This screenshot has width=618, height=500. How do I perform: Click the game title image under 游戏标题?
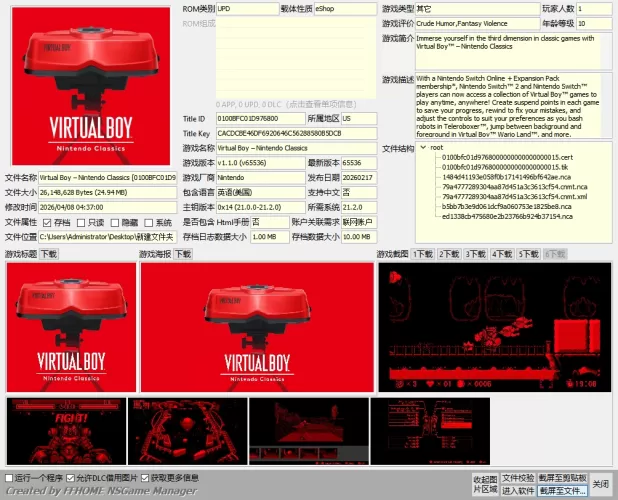(71, 327)
